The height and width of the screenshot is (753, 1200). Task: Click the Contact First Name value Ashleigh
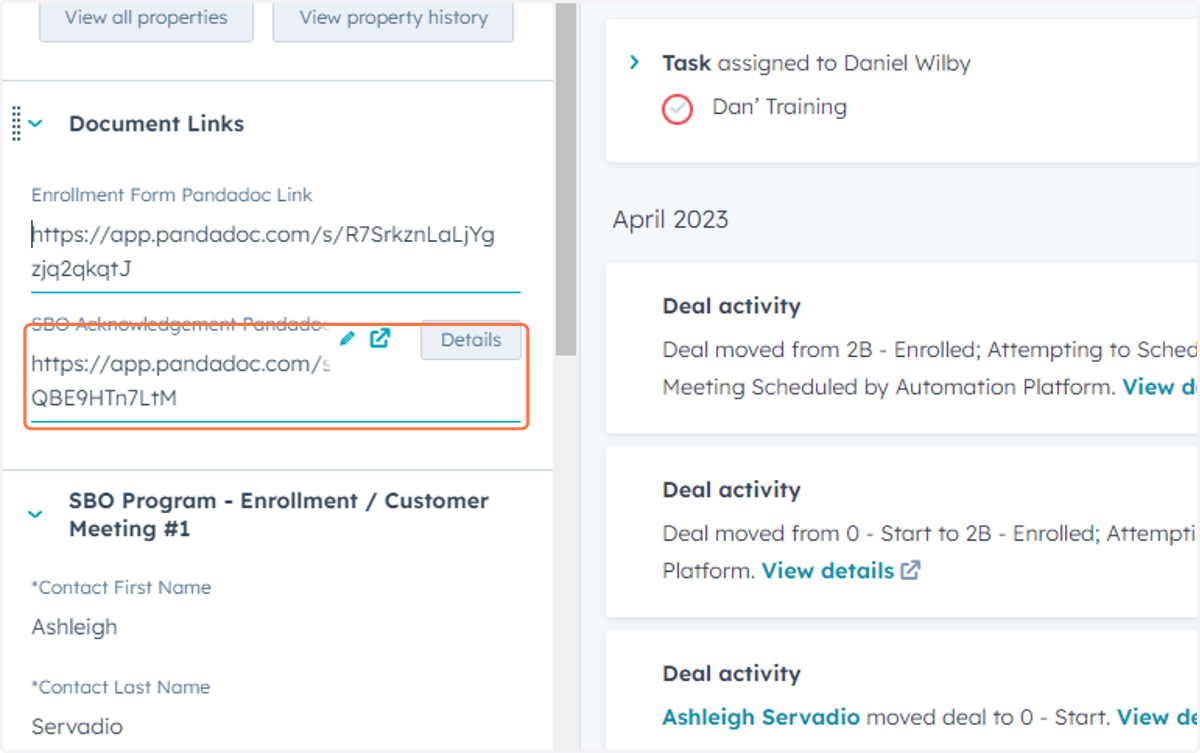74,627
